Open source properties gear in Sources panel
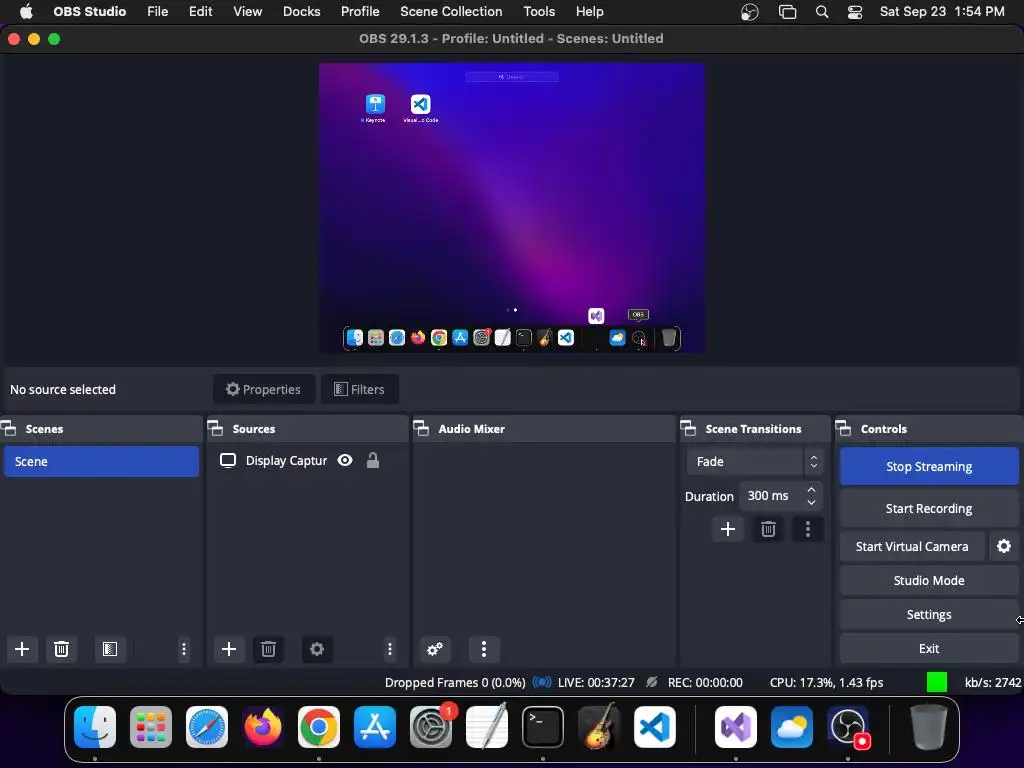Viewport: 1024px width, 768px height. tap(317, 648)
